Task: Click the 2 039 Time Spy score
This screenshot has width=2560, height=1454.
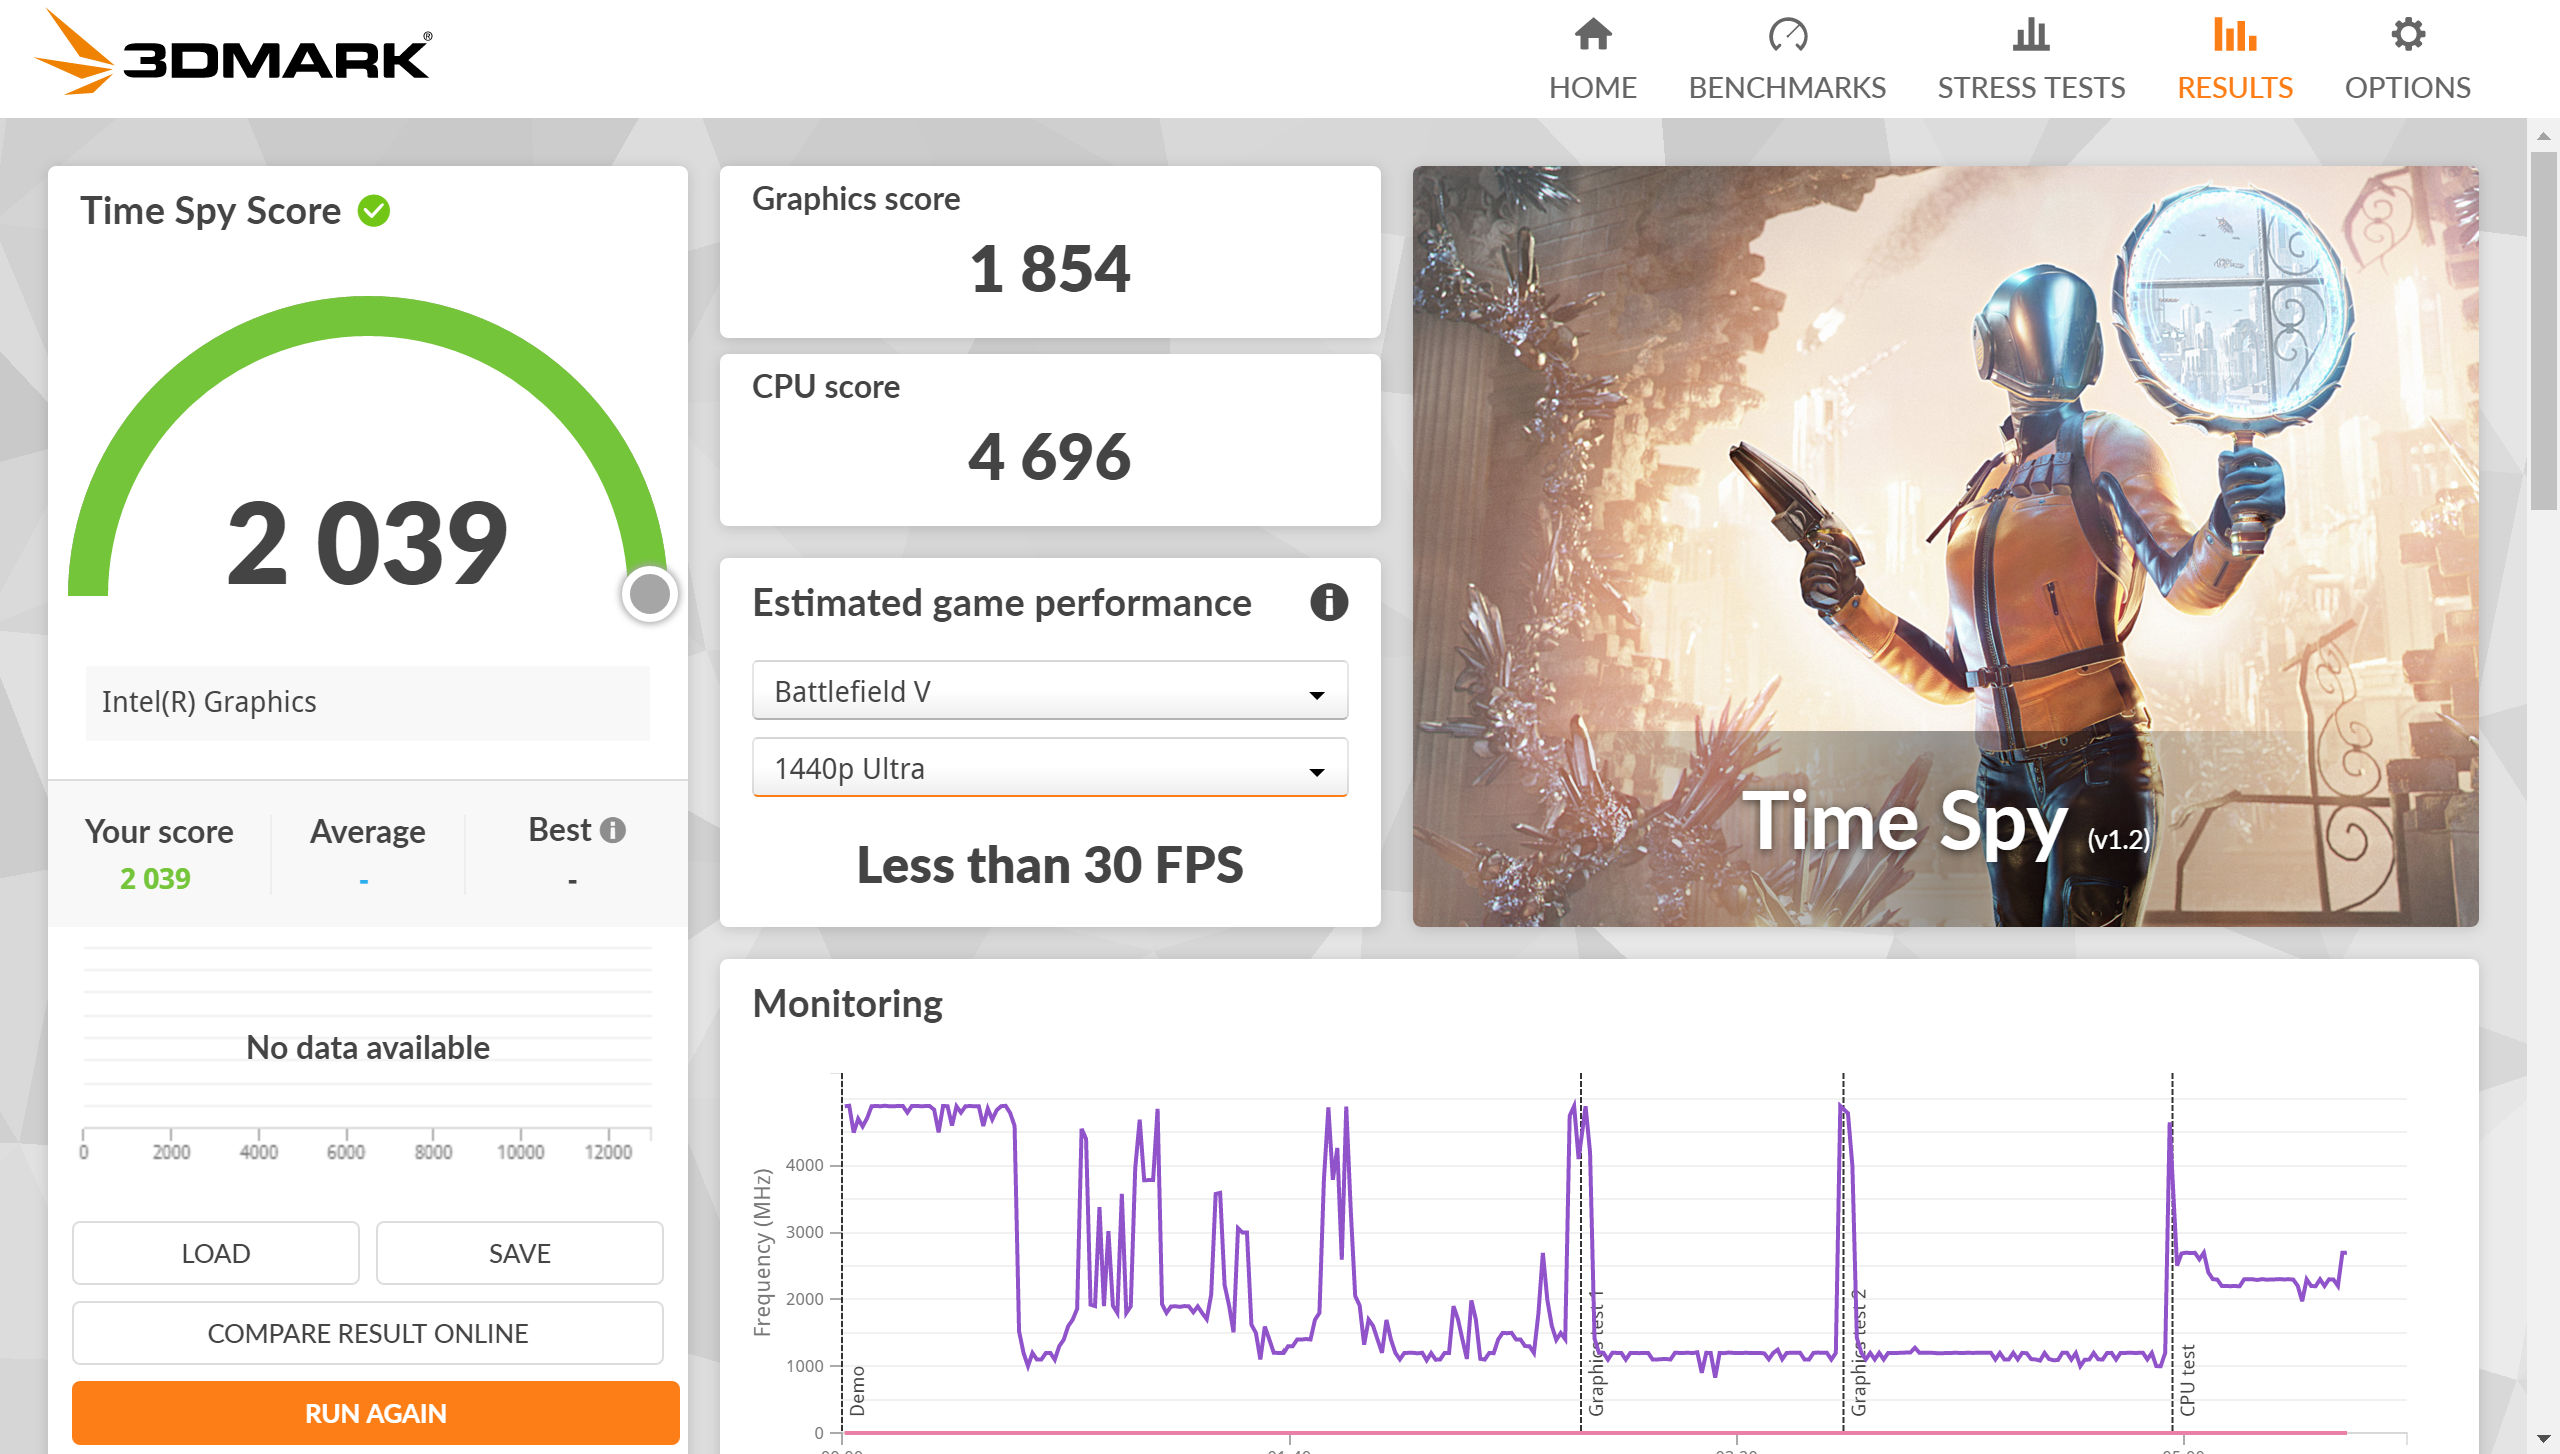Action: [x=367, y=543]
